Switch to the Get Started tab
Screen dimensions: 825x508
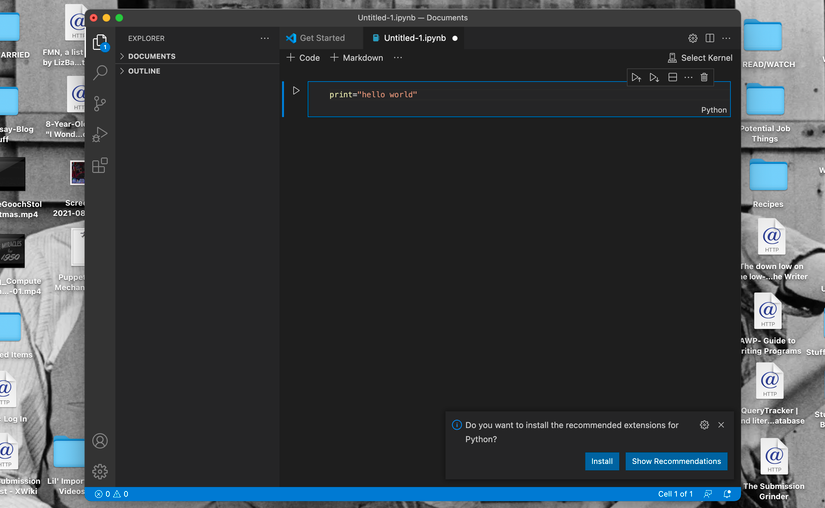[x=321, y=38]
